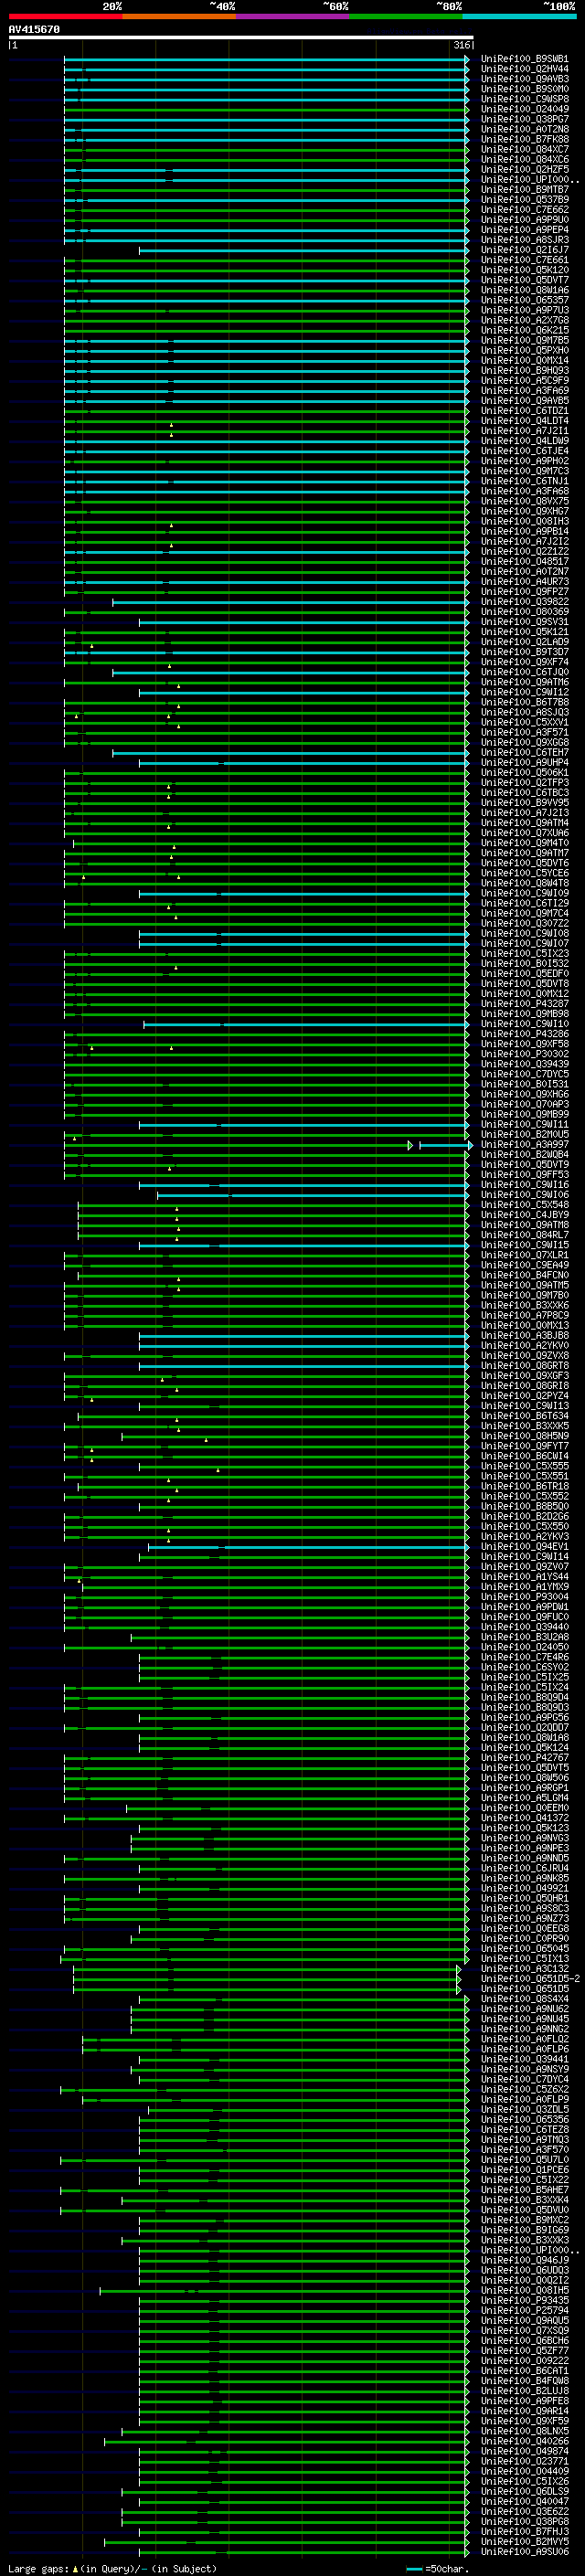Image resolution: width=585 pixels, height=2576 pixels.
Task: Select the UniRef100_Q38PG7 entry
Action: click(x=525, y=119)
